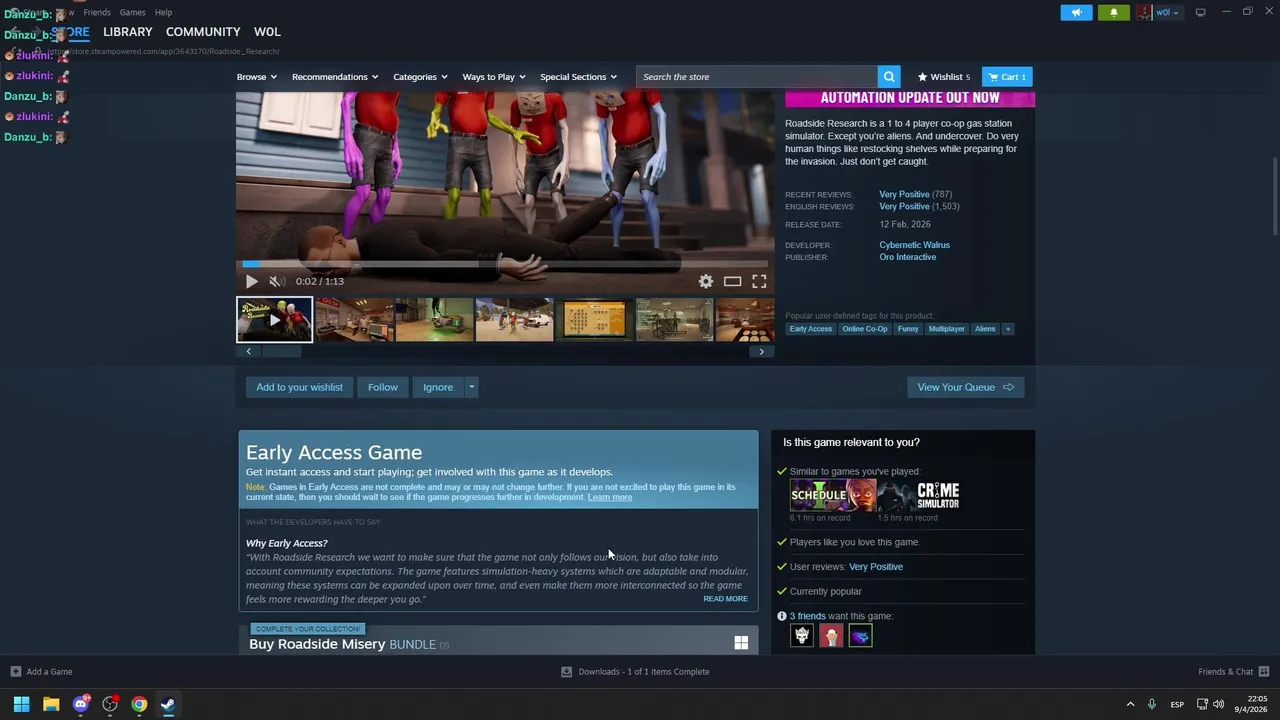The height and width of the screenshot is (720, 1280).
Task: Go to the COMMUNITY tab
Action: 203,32
